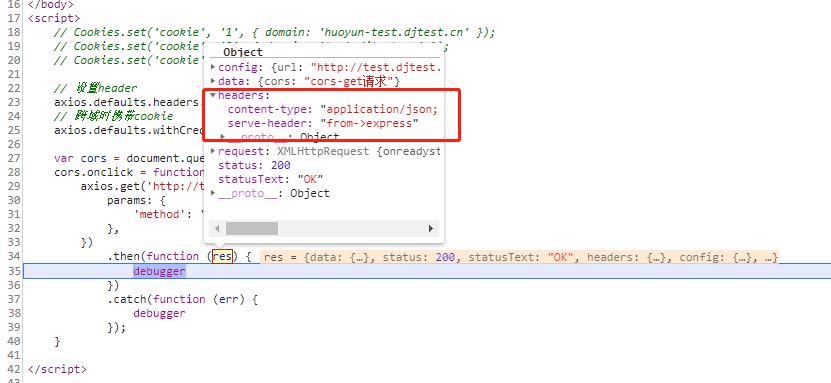Click the tooltip scrollbar left arrow
Viewport: 831px width, 383px height.
tap(216, 229)
